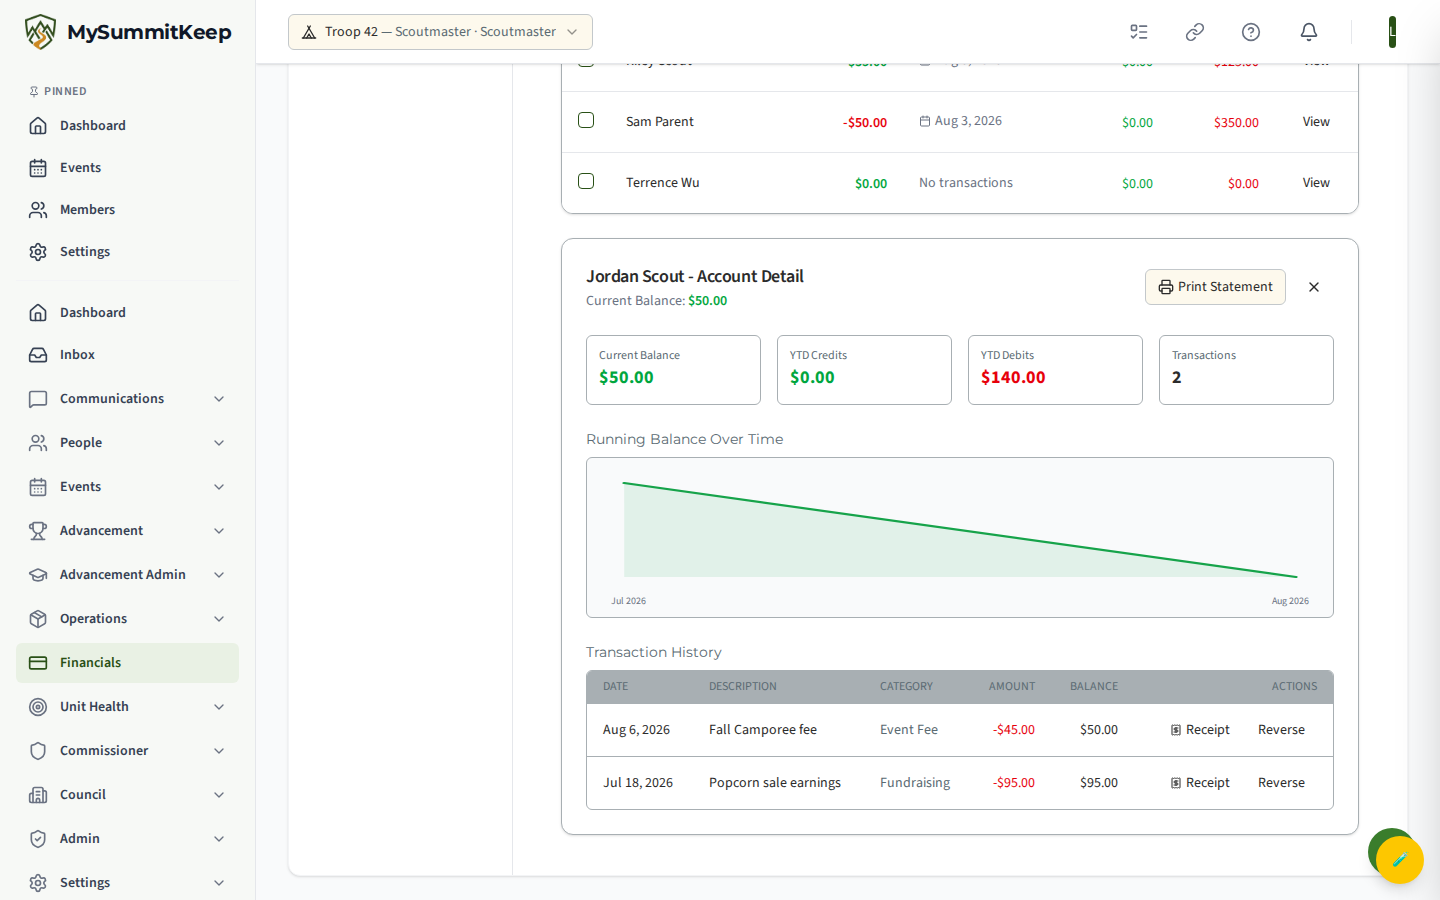This screenshot has height=900, width=1440.
Task: Open Receipt for Fall Camporee fee
Action: (1200, 730)
